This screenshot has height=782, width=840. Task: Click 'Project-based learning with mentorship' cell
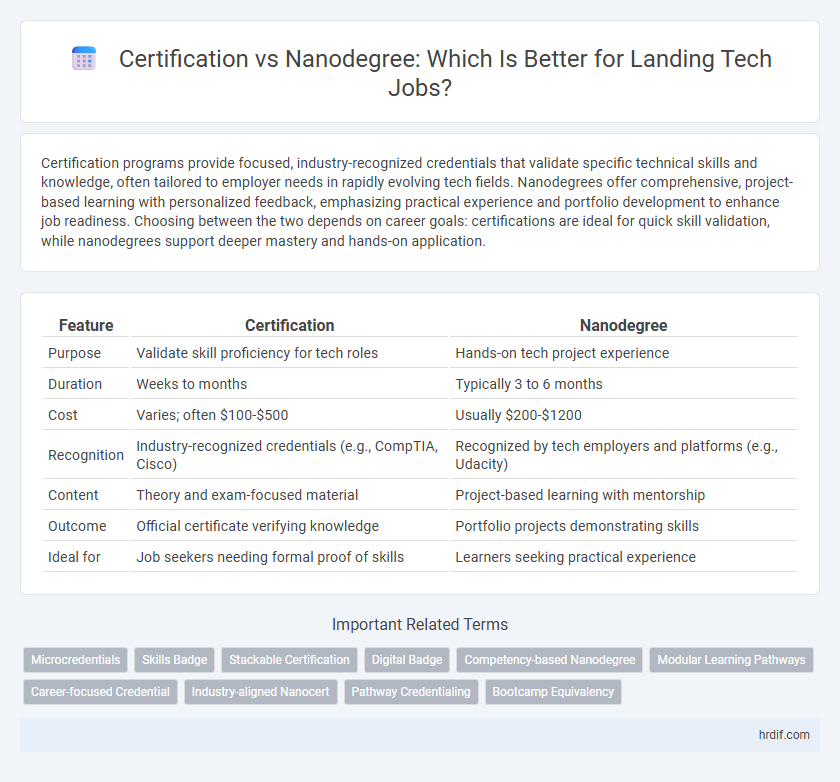[624, 495]
